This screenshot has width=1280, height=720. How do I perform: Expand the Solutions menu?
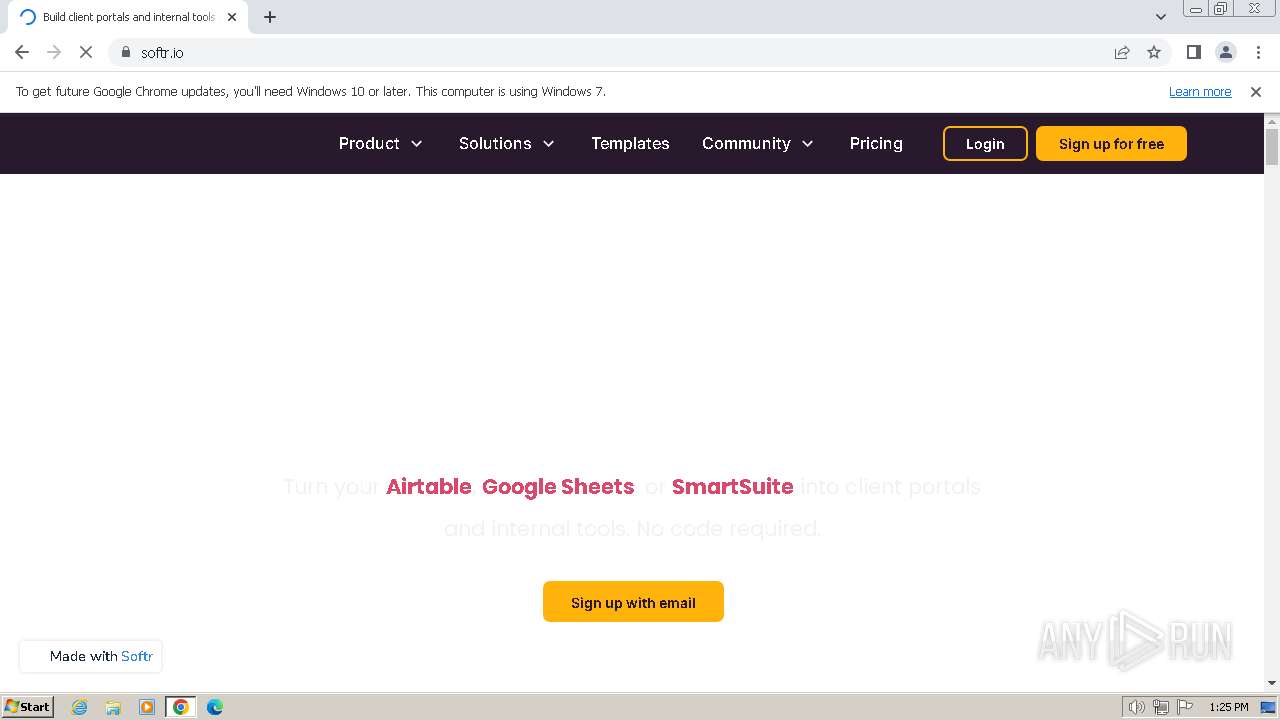pos(507,143)
